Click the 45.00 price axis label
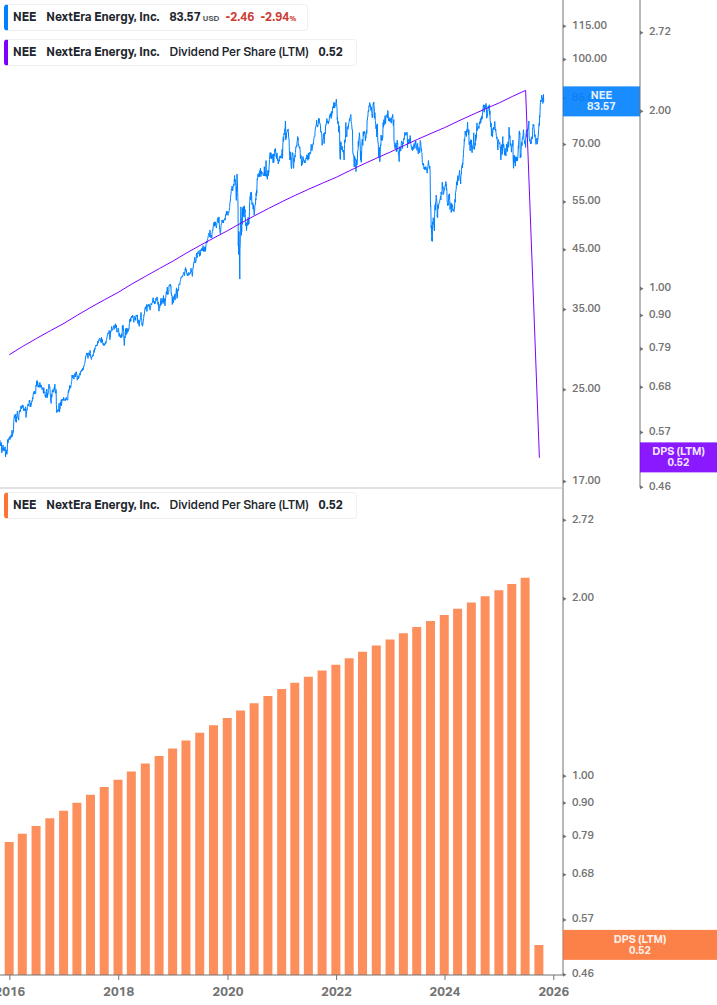The width and height of the screenshot is (717, 1005). (x=586, y=249)
